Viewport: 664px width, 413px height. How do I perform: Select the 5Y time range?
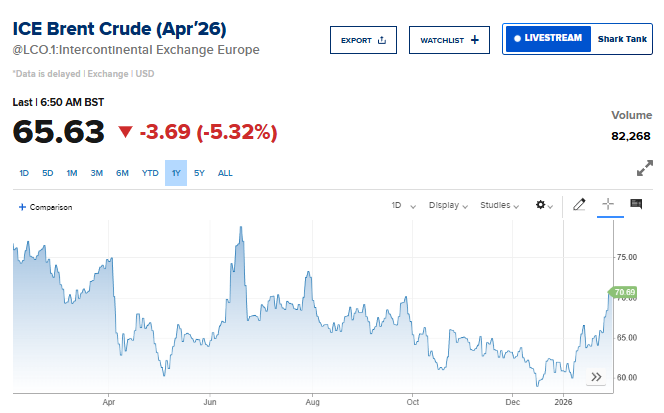pos(199,173)
